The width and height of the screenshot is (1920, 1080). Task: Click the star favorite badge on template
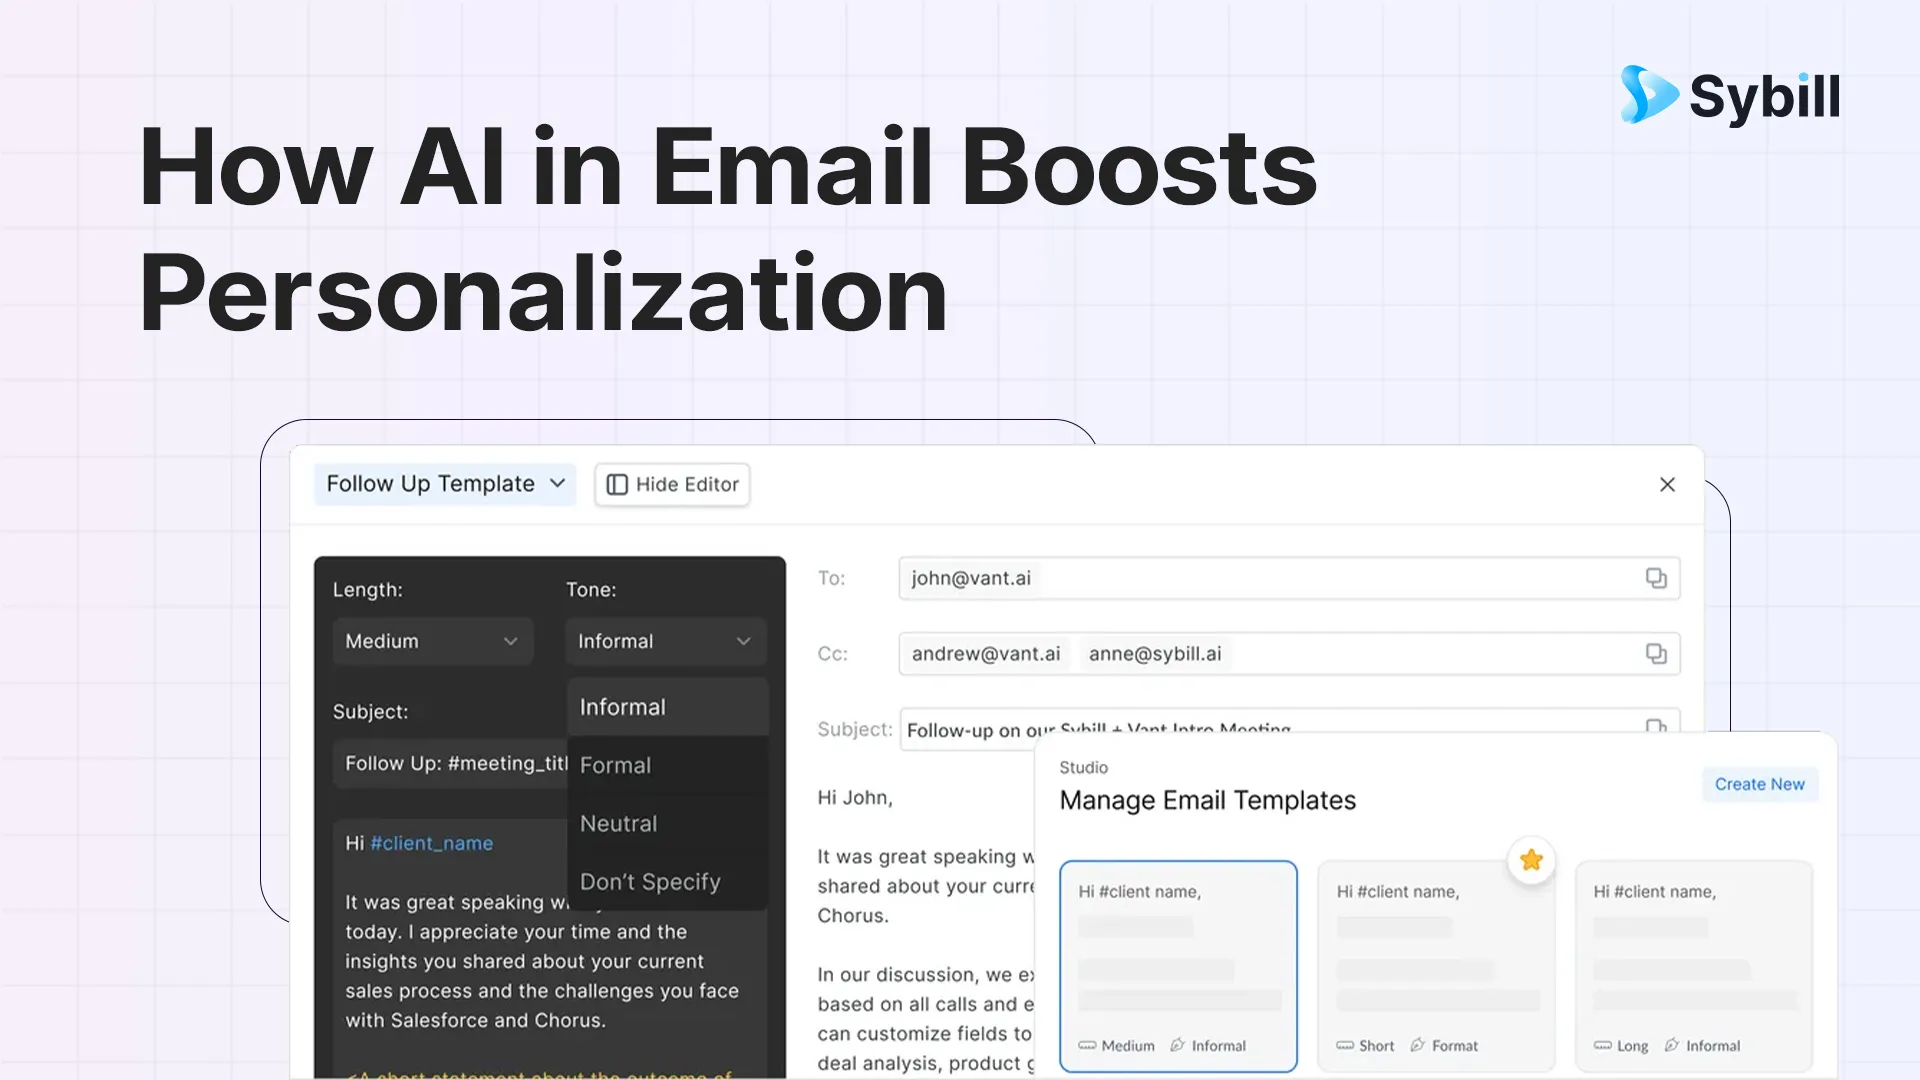tap(1531, 860)
